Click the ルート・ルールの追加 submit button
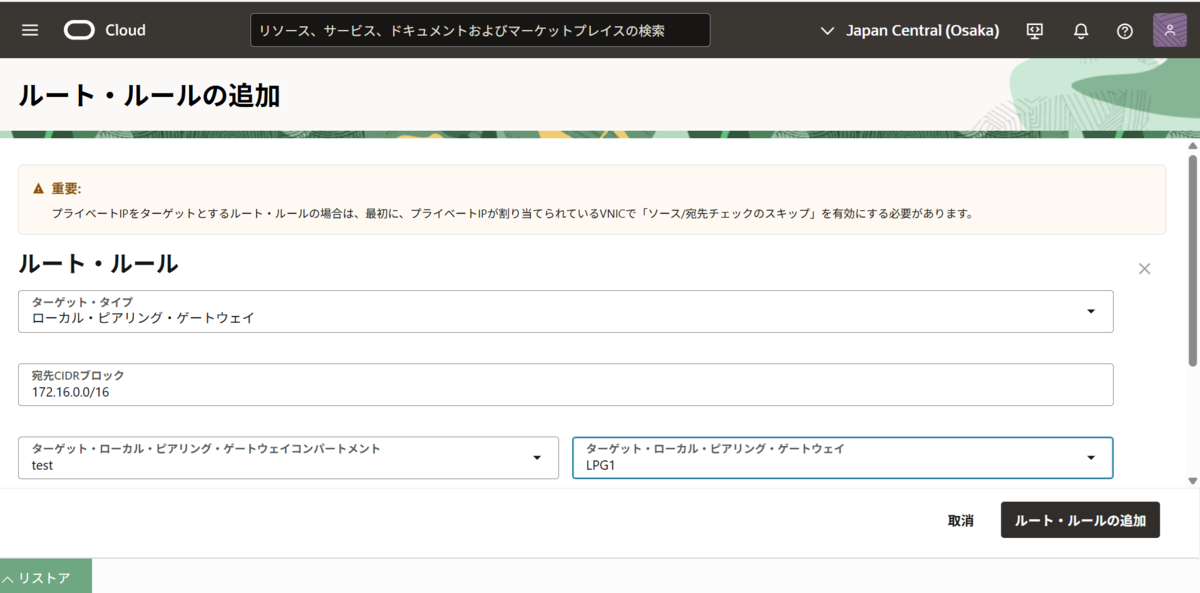 1080,520
